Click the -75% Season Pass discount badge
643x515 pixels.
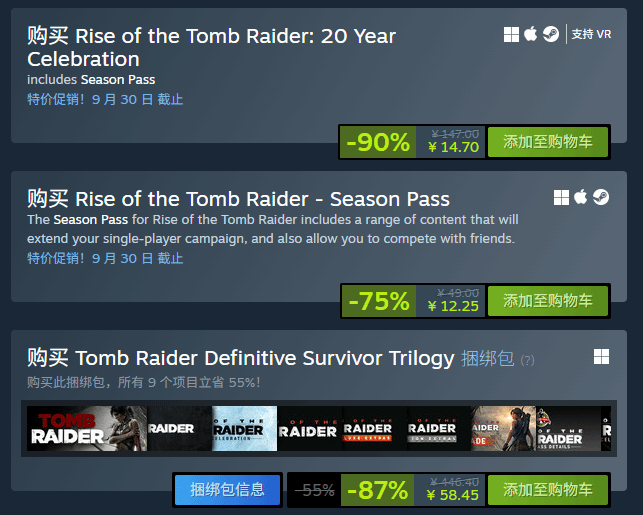point(377,300)
